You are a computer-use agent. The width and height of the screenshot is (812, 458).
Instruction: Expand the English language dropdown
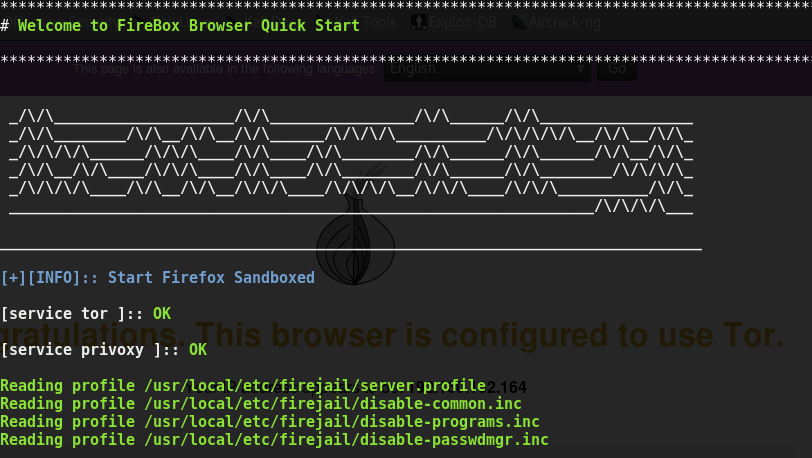(487, 68)
